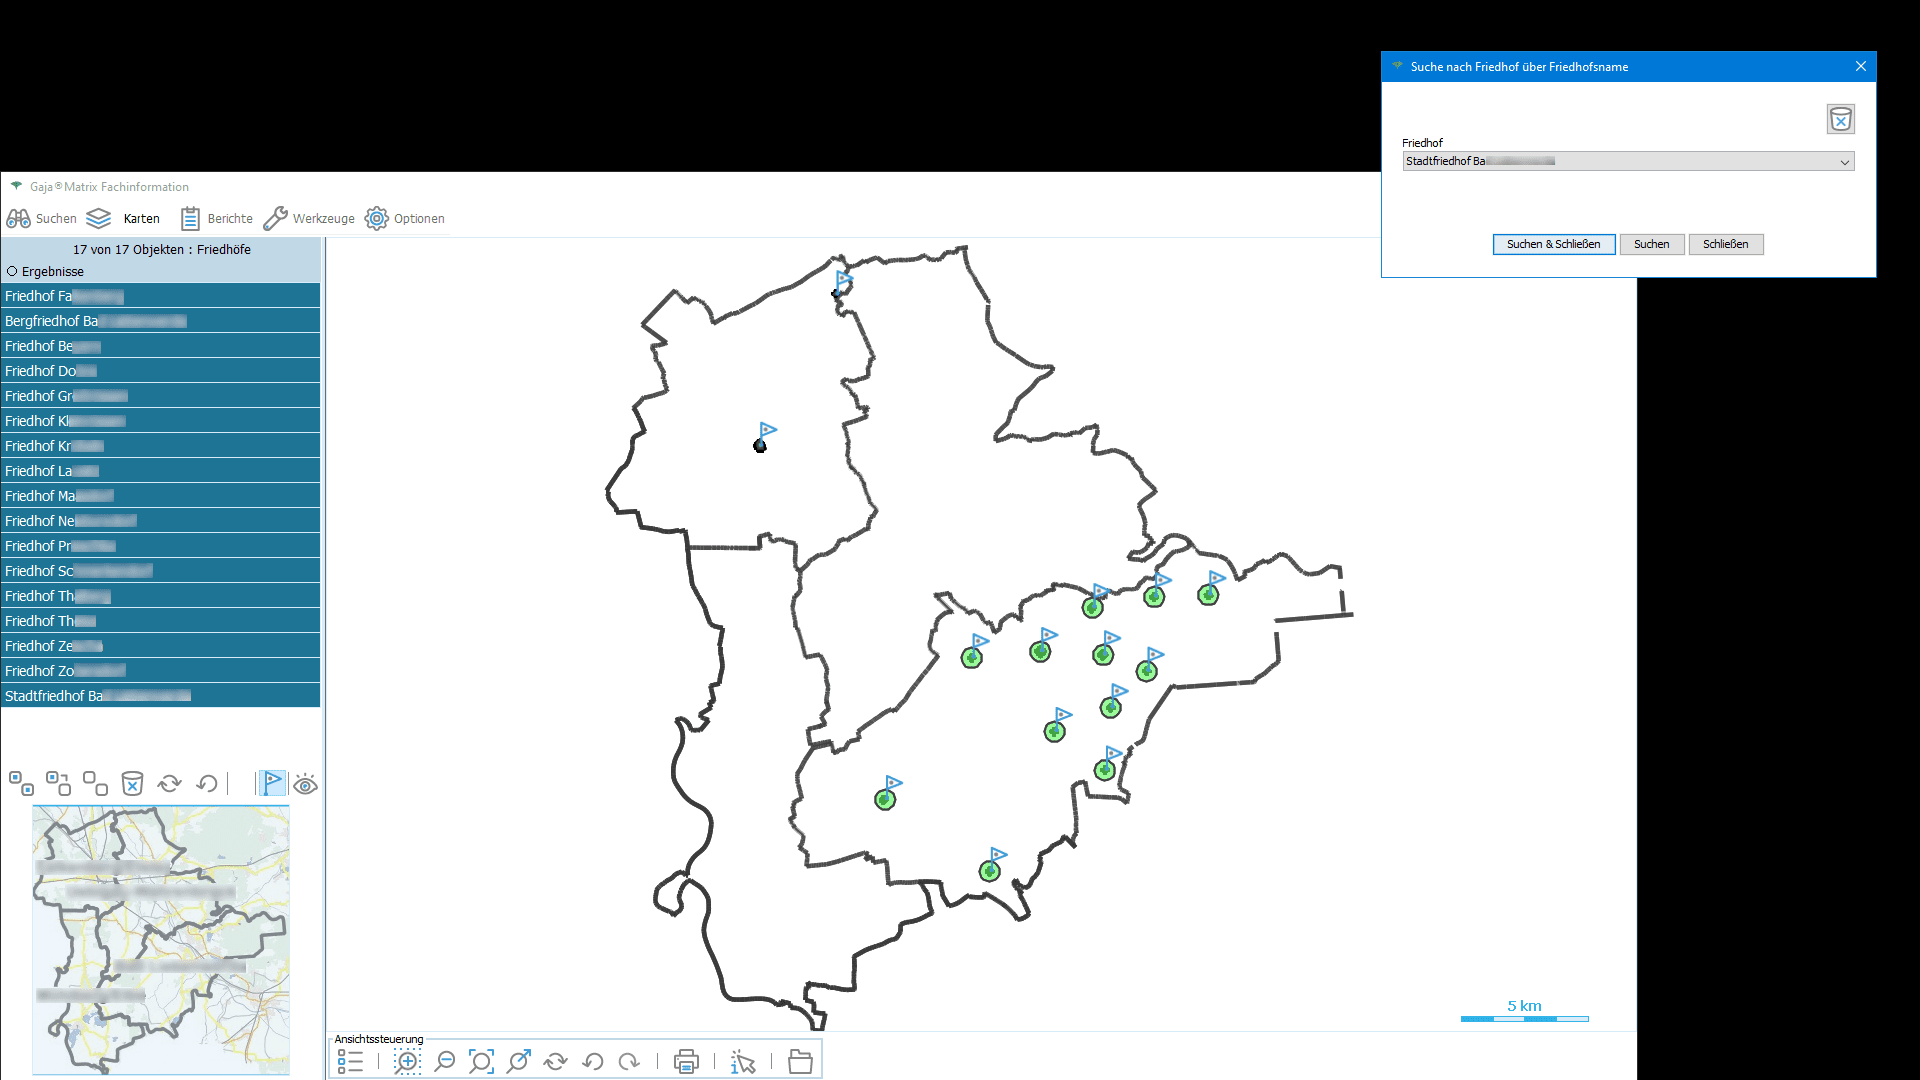Image resolution: width=1920 pixels, height=1080 pixels.
Task: Open the Optionen menu
Action: (405, 219)
